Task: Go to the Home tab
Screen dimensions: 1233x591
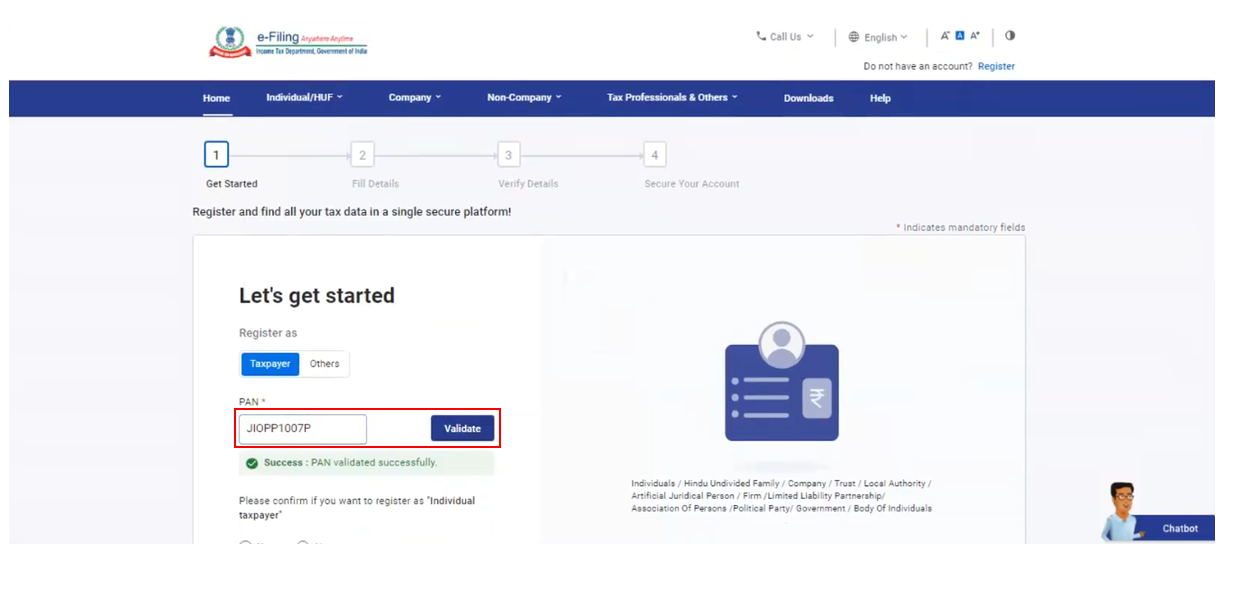Action: pos(216,98)
